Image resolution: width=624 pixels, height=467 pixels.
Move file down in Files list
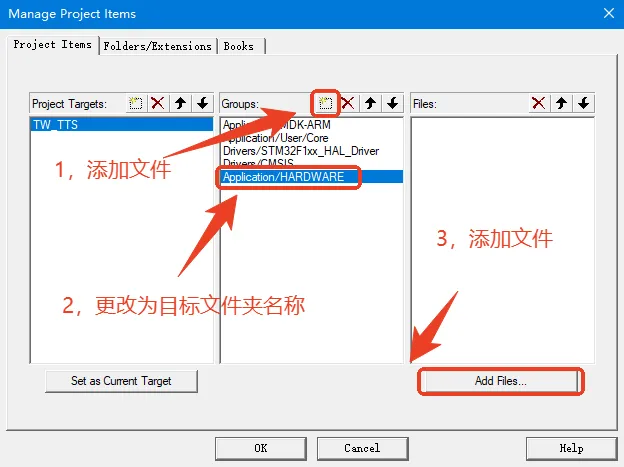click(584, 104)
